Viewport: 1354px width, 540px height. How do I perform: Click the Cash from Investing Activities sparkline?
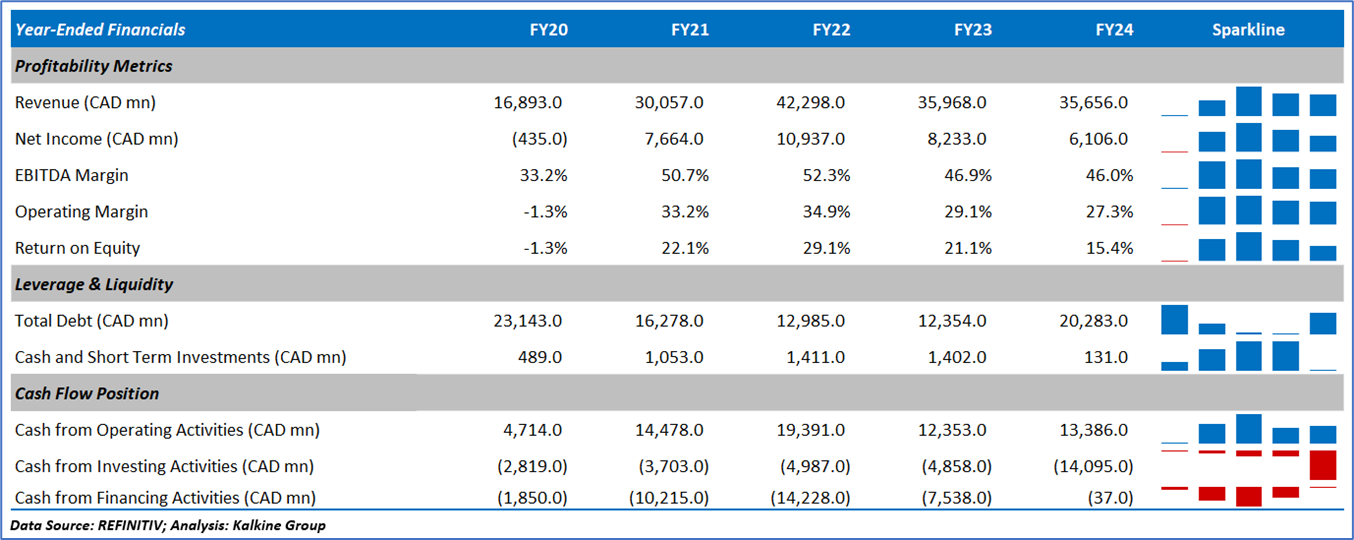[x=1248, y=466]
